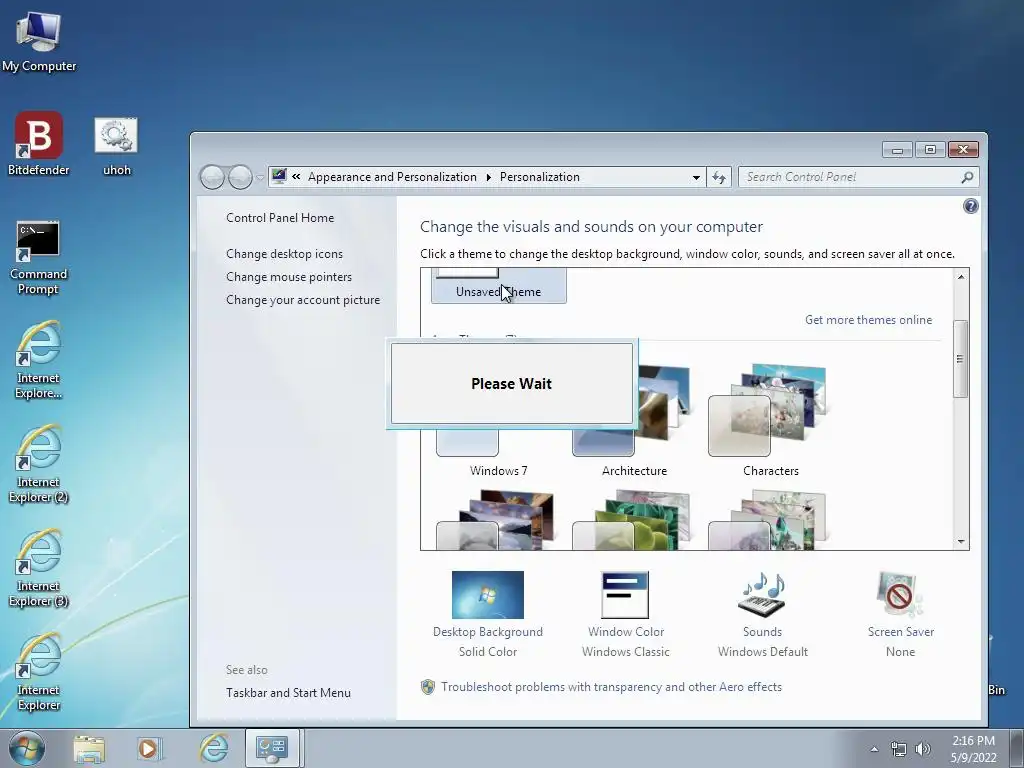Open Window Color settings
Viewport: 1024px width, 768px height.
point(626,615)
